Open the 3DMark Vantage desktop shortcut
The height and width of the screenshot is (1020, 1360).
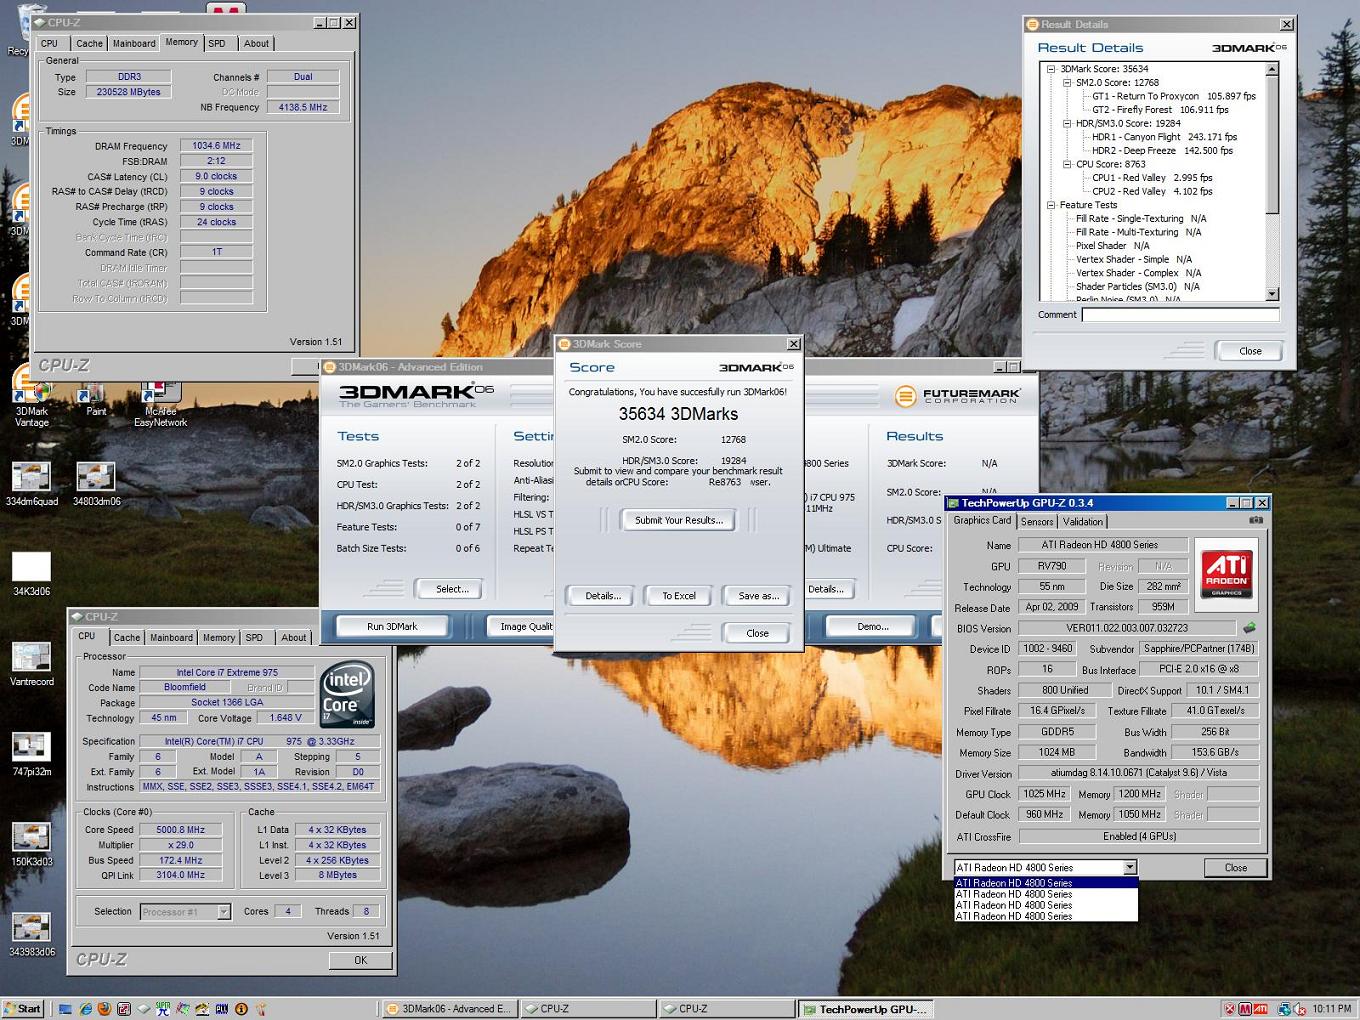tap(31, 402)
